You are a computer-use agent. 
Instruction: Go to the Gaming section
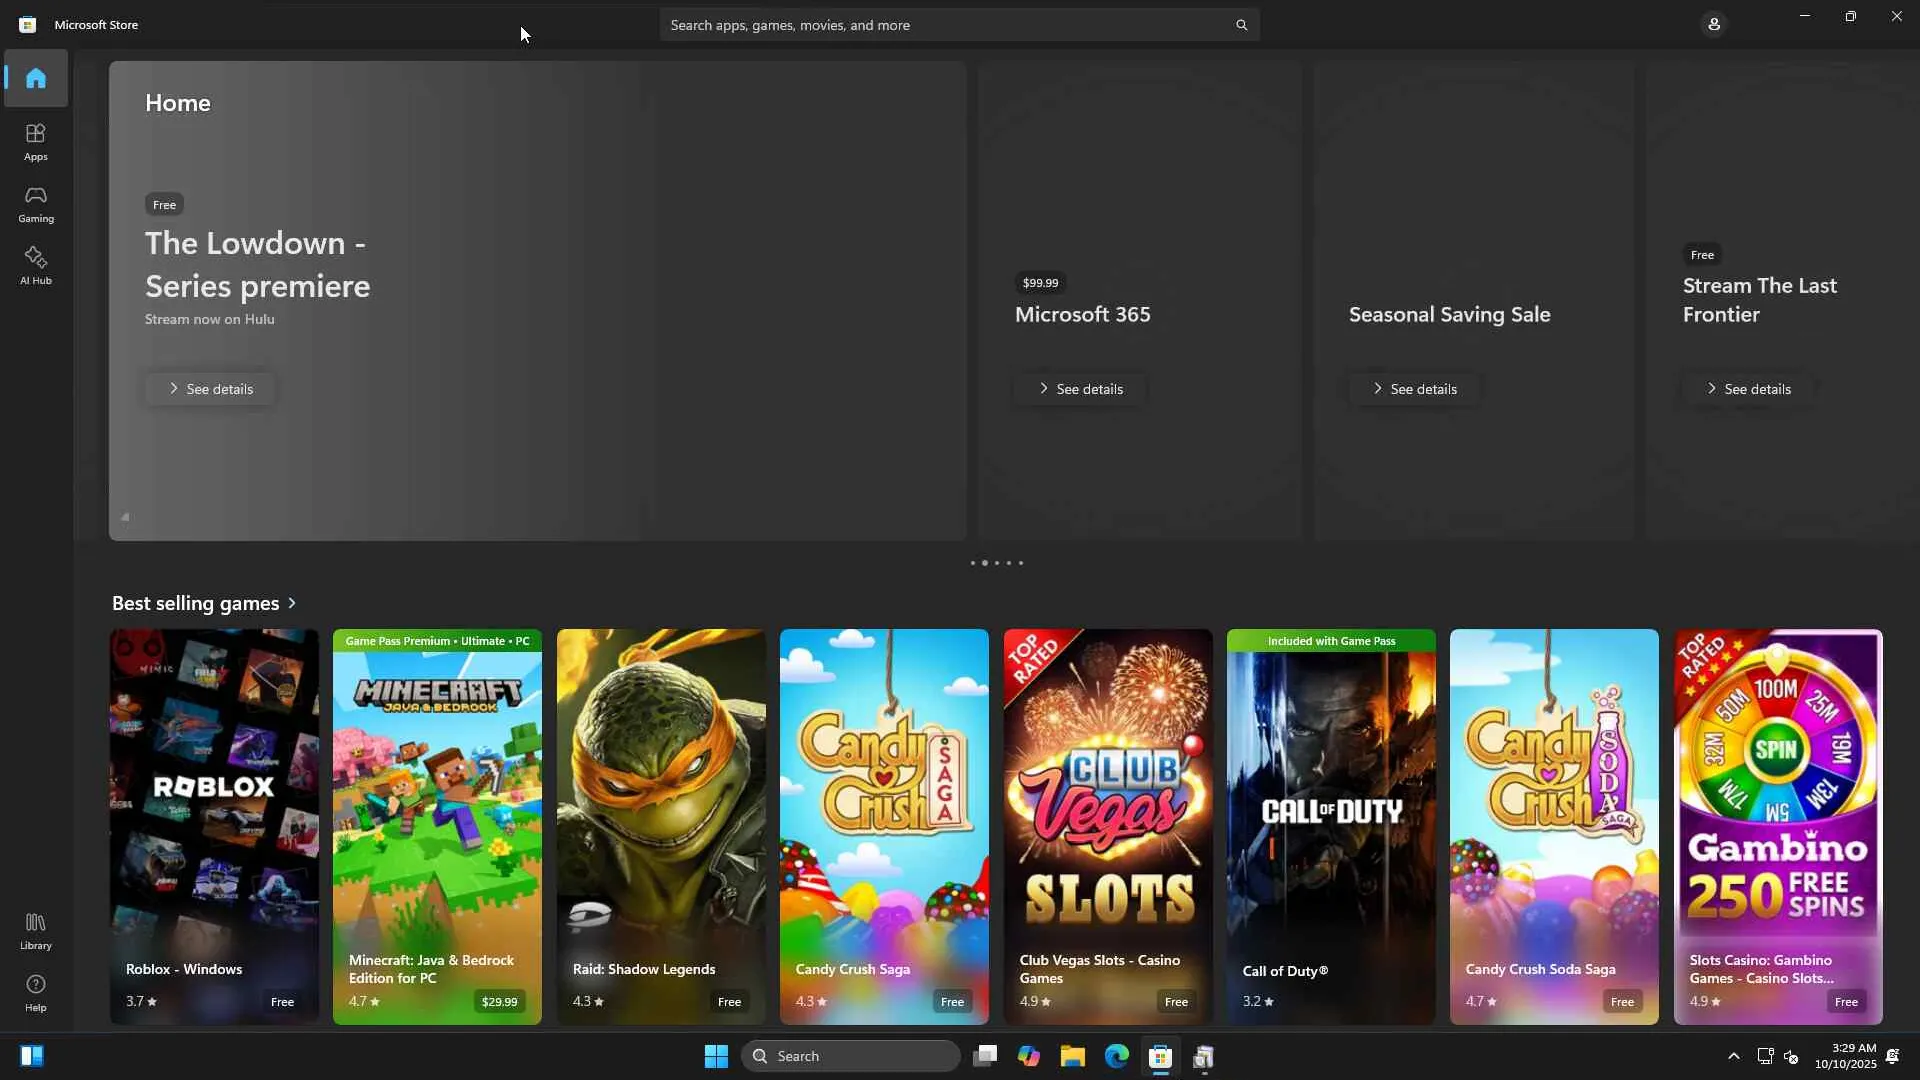pyautogui.click(x=36, y=203)
